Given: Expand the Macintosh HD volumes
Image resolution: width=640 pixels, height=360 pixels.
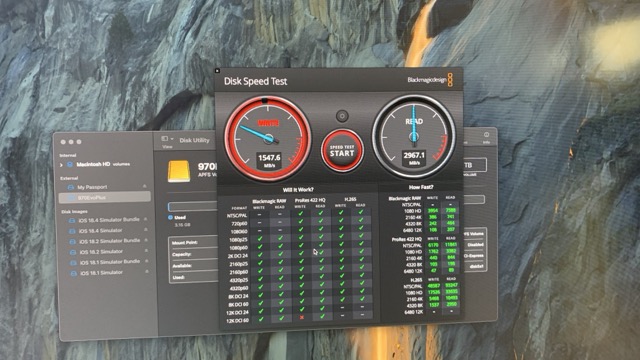Looking at the screenshot, I should point(61,165).
